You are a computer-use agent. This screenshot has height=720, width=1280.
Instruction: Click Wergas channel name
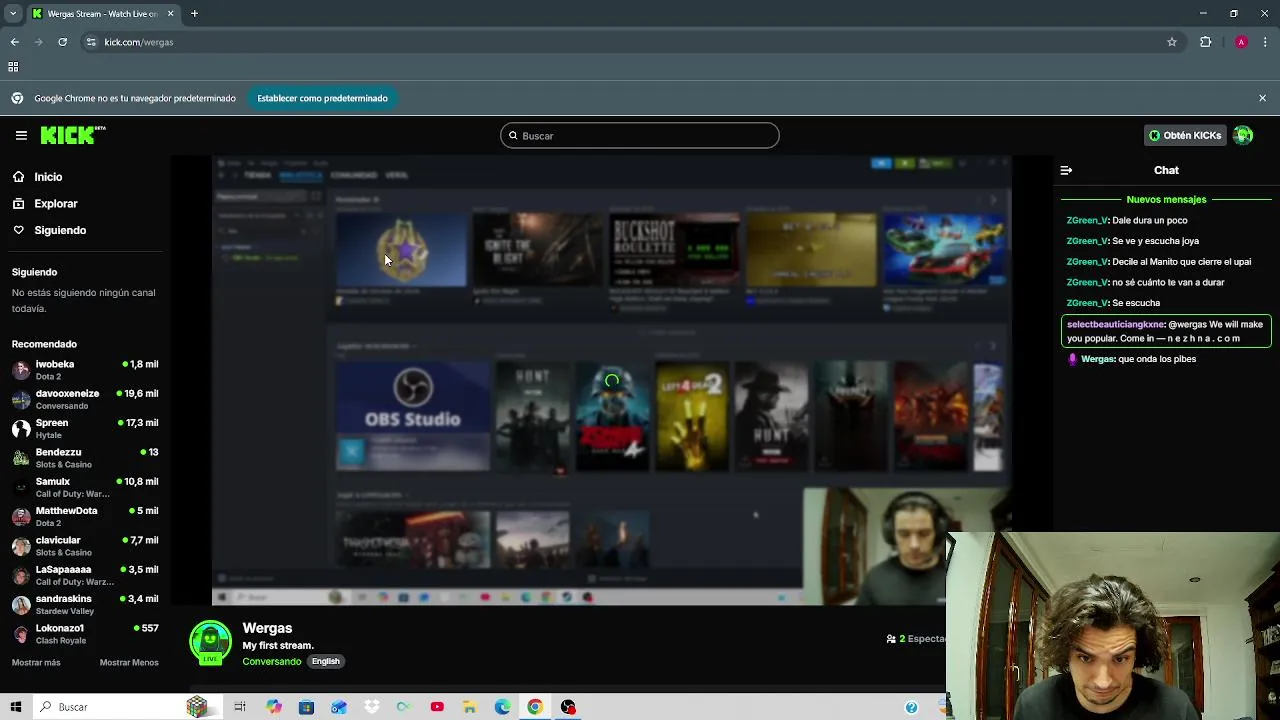tap(267, 628)
